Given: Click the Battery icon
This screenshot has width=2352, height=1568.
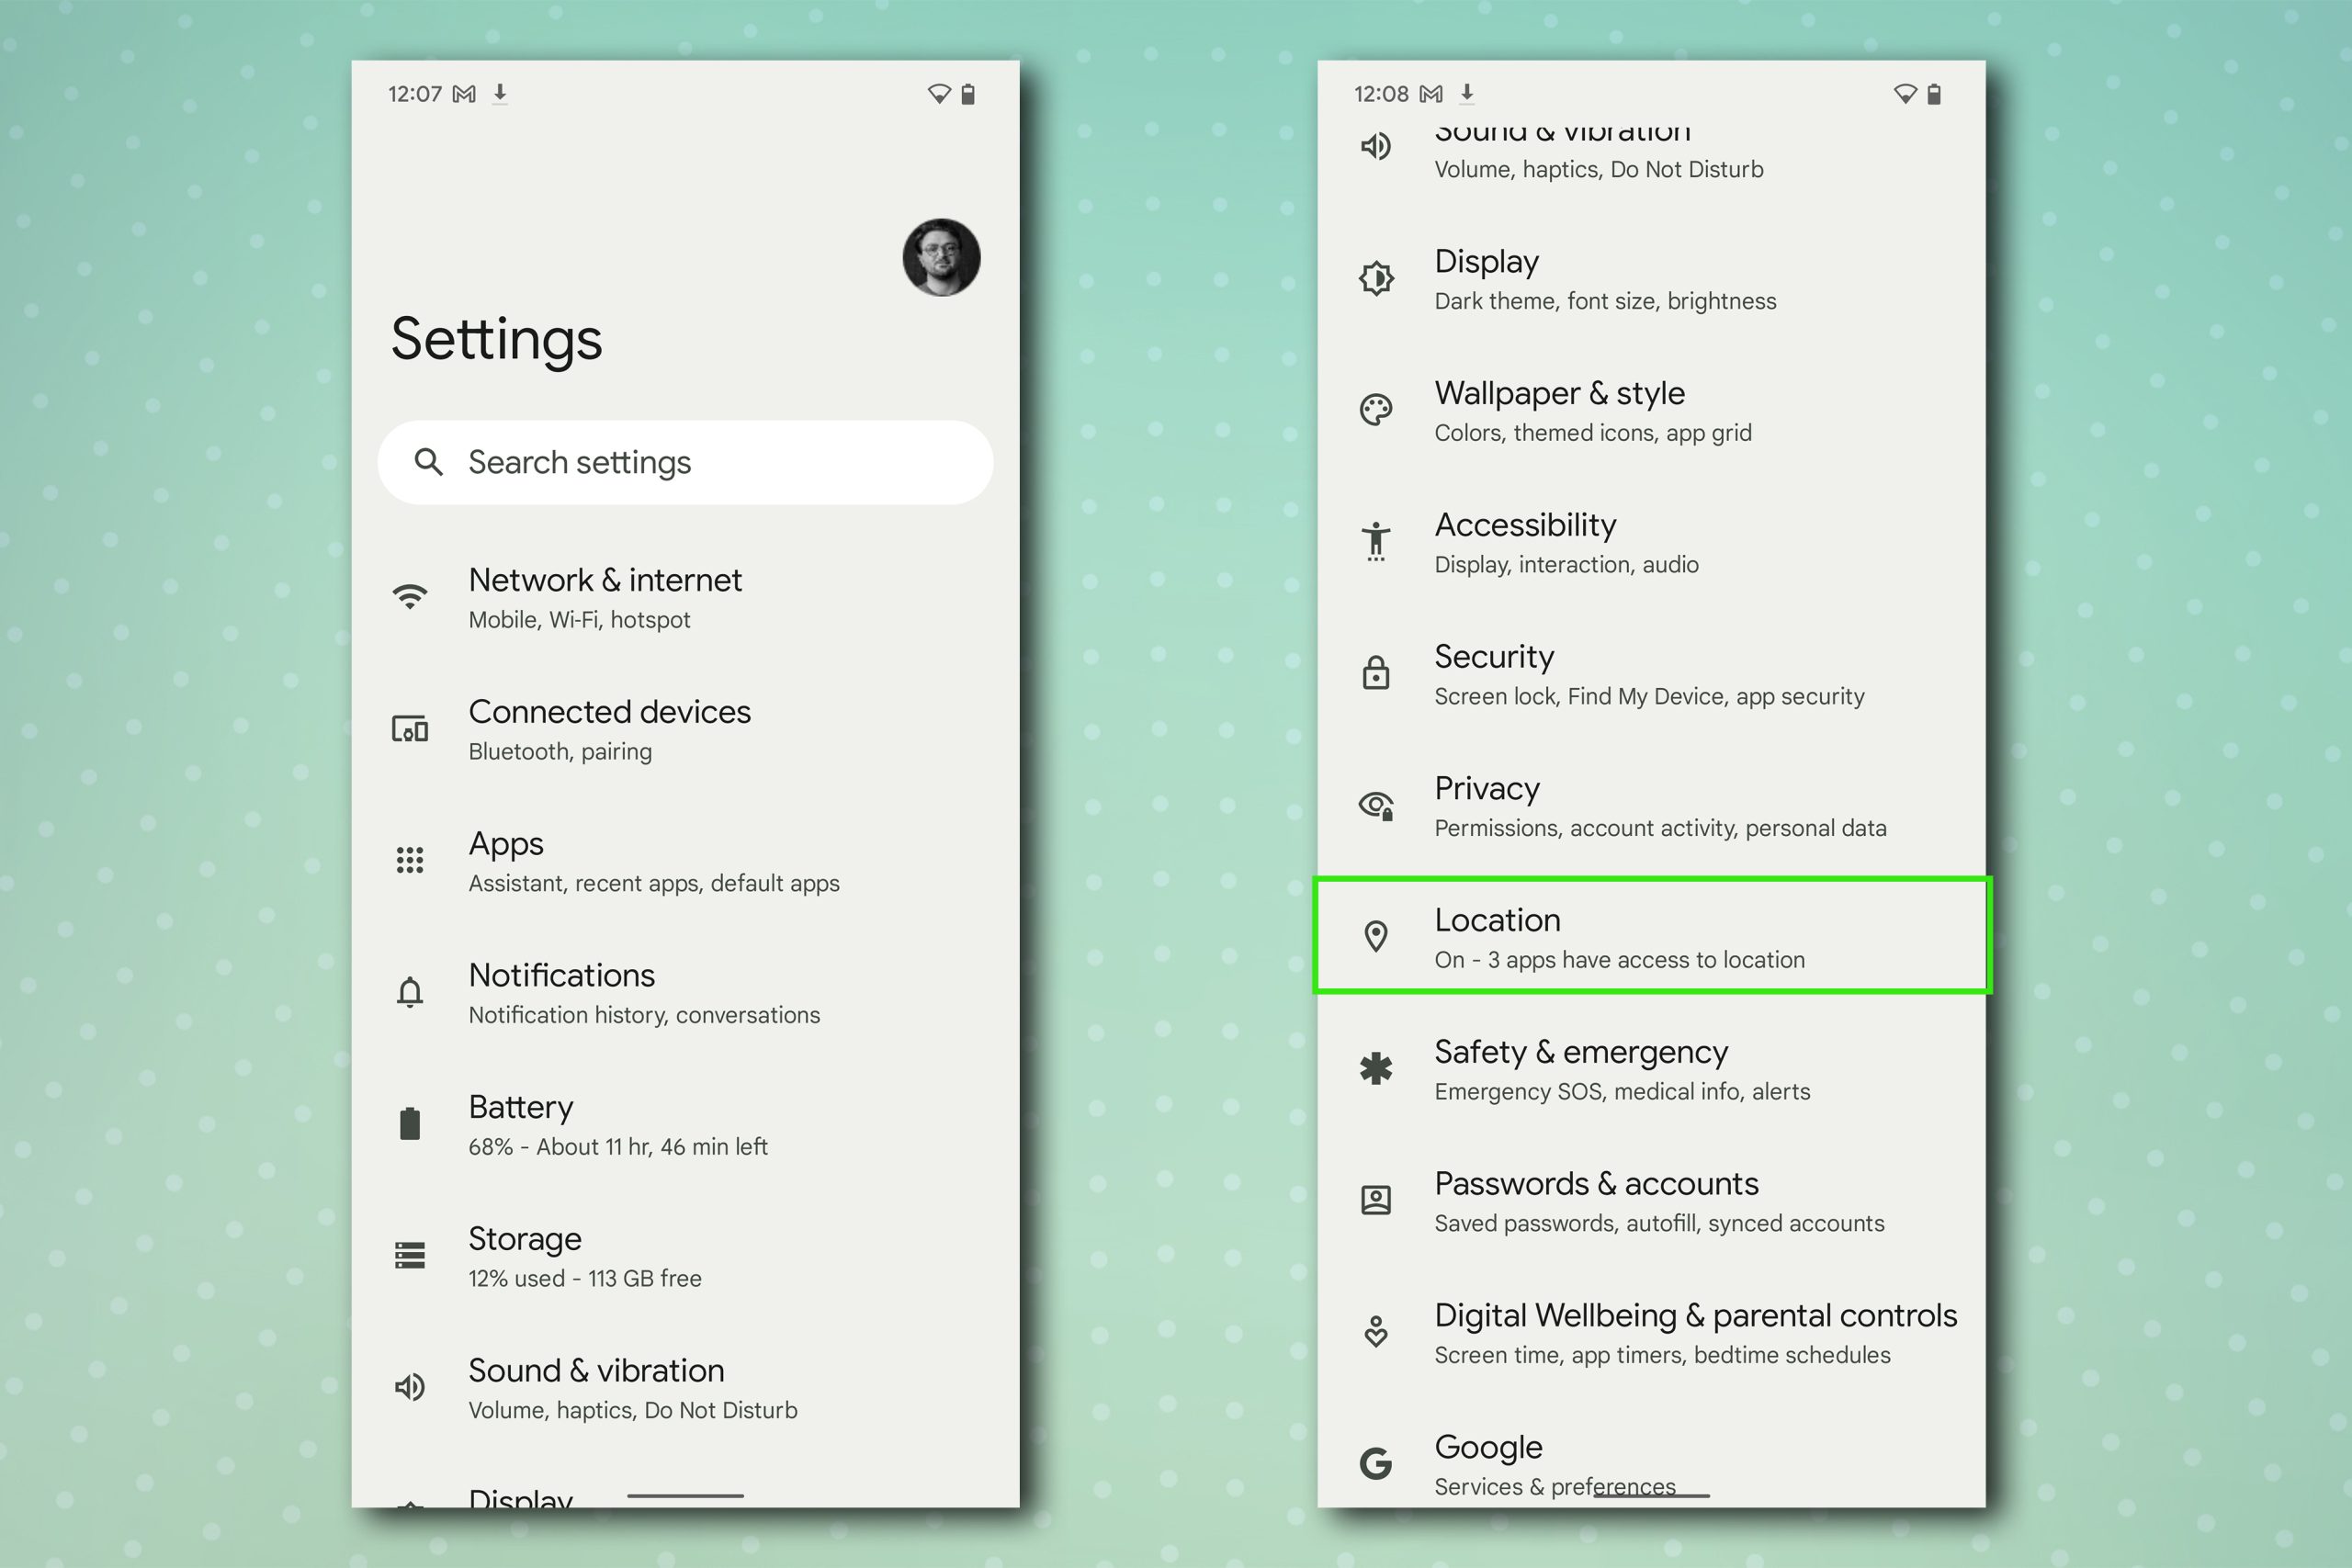Looking at the screenshot, I should pos(410,1123).
